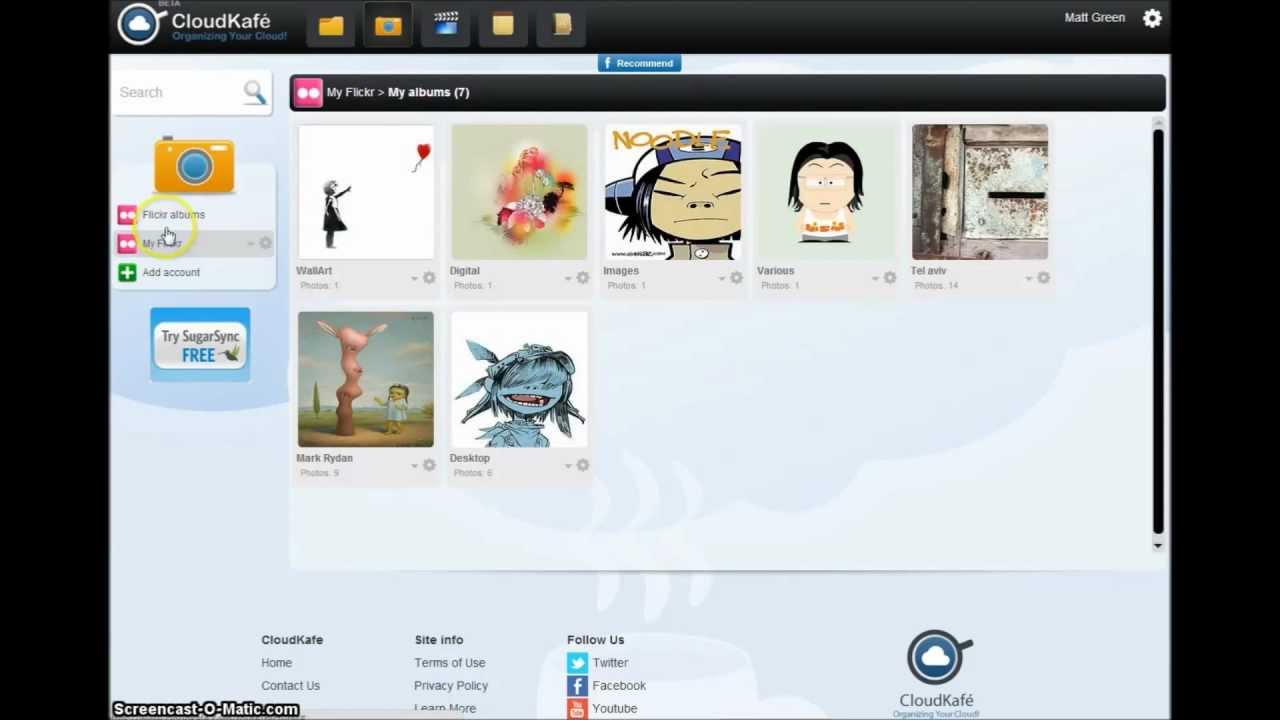This screenshot has height=720, width=1280.
Task: Click the large camera icon in sidebar
Action: tap(194, 165)
